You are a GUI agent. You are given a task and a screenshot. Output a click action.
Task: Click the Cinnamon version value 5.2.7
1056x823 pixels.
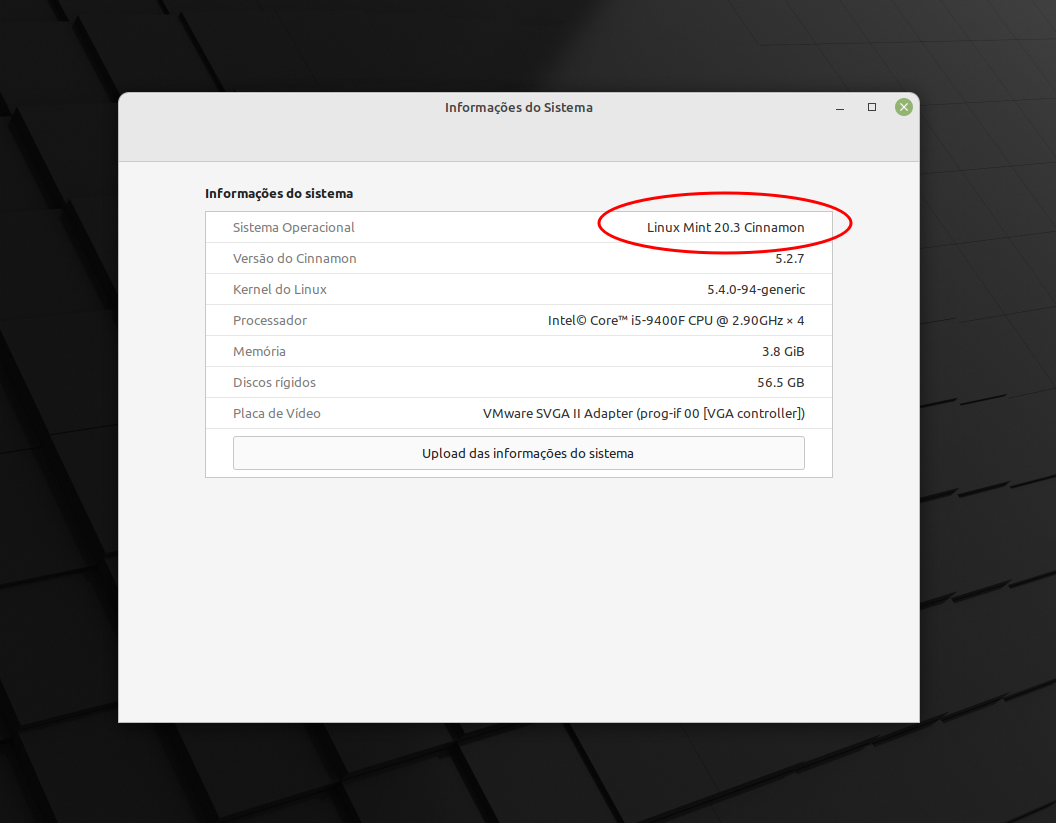(x=789, y=258)
